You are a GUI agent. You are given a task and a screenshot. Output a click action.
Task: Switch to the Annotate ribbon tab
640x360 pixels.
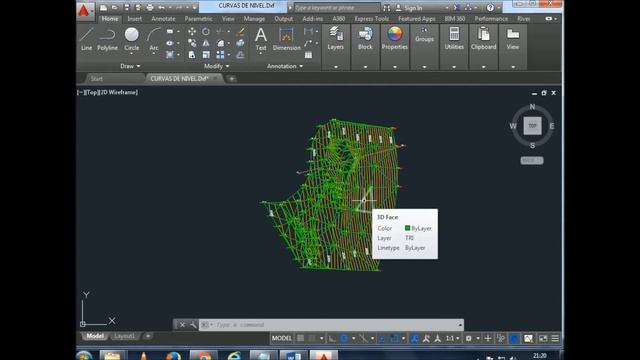click(x=163, y=19)
